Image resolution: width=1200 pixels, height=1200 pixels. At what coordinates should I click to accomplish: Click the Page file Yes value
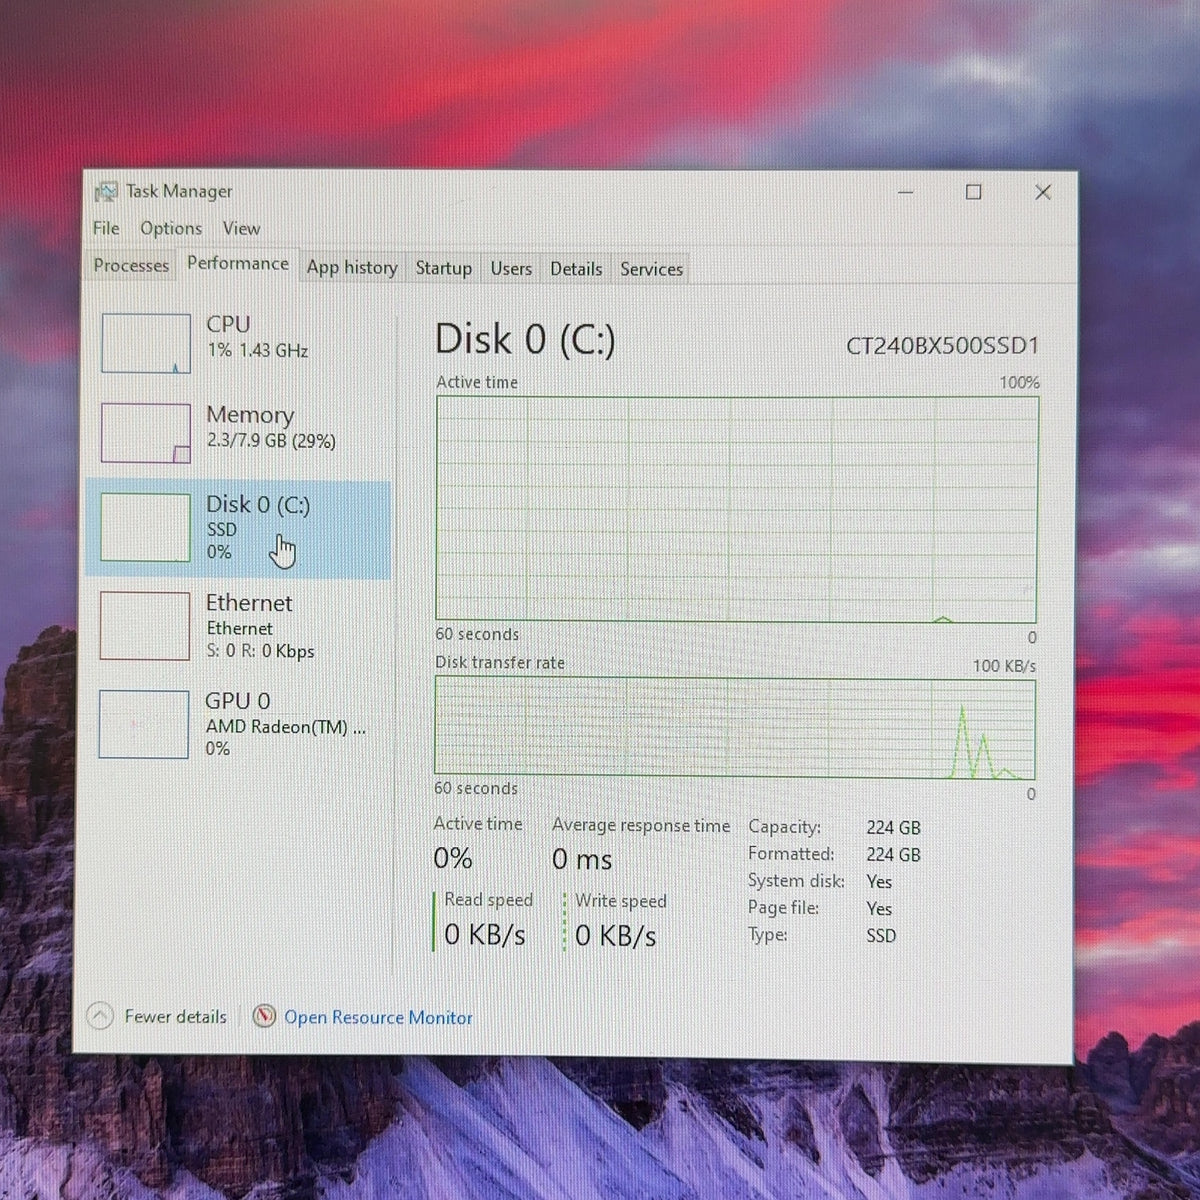point(879,909)
